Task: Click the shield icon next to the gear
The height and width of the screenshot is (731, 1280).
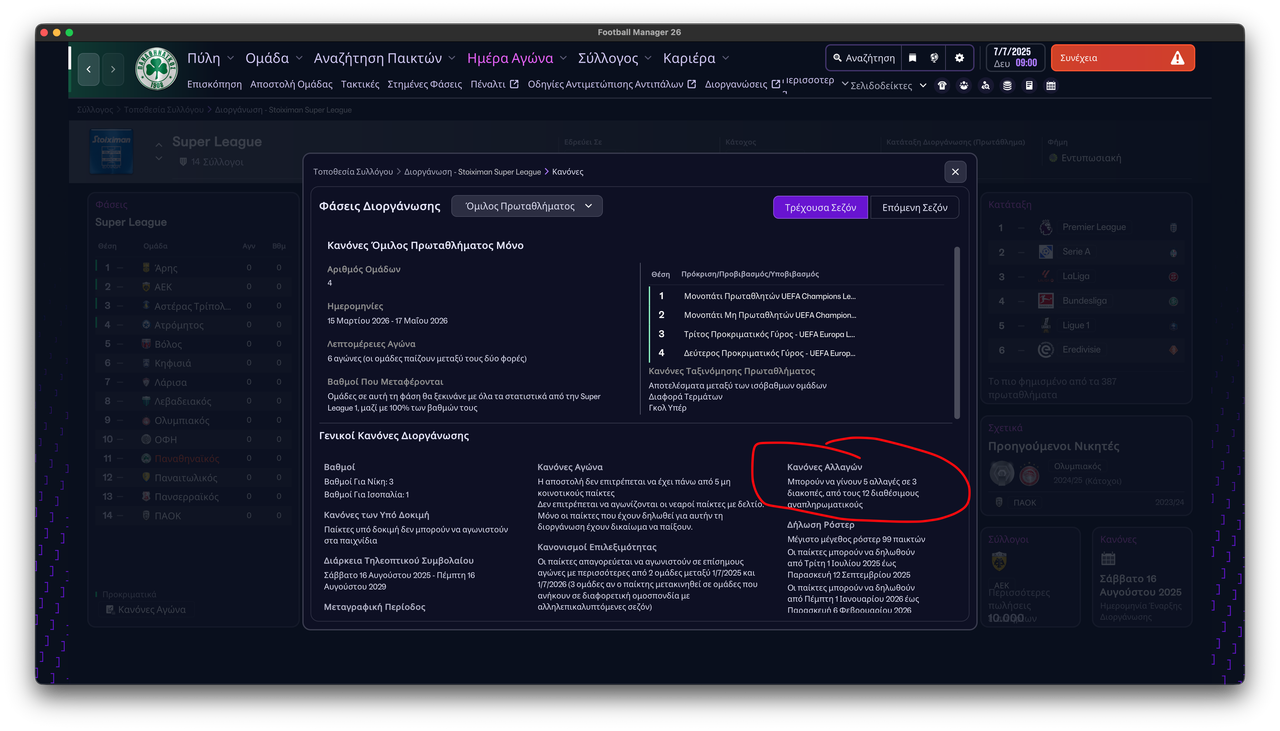Action: coord(935,58)
